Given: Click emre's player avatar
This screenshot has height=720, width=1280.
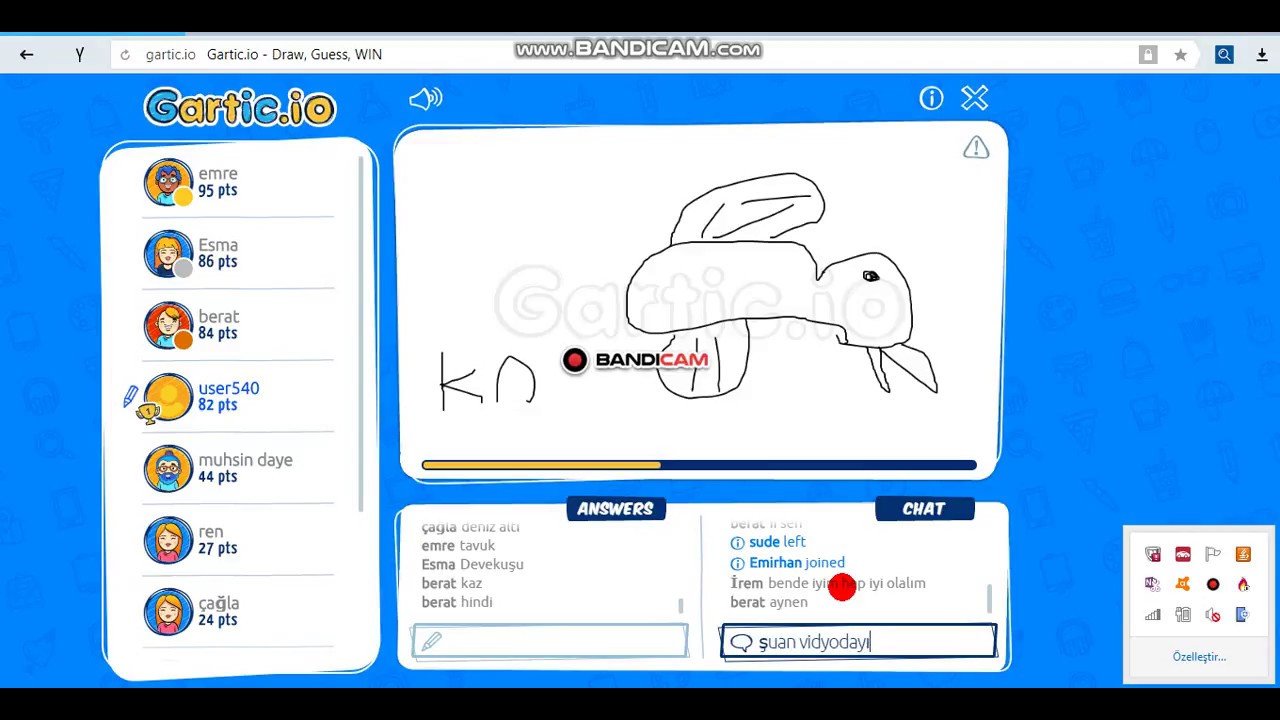Looking at the screenshot, I should (167, 182).
